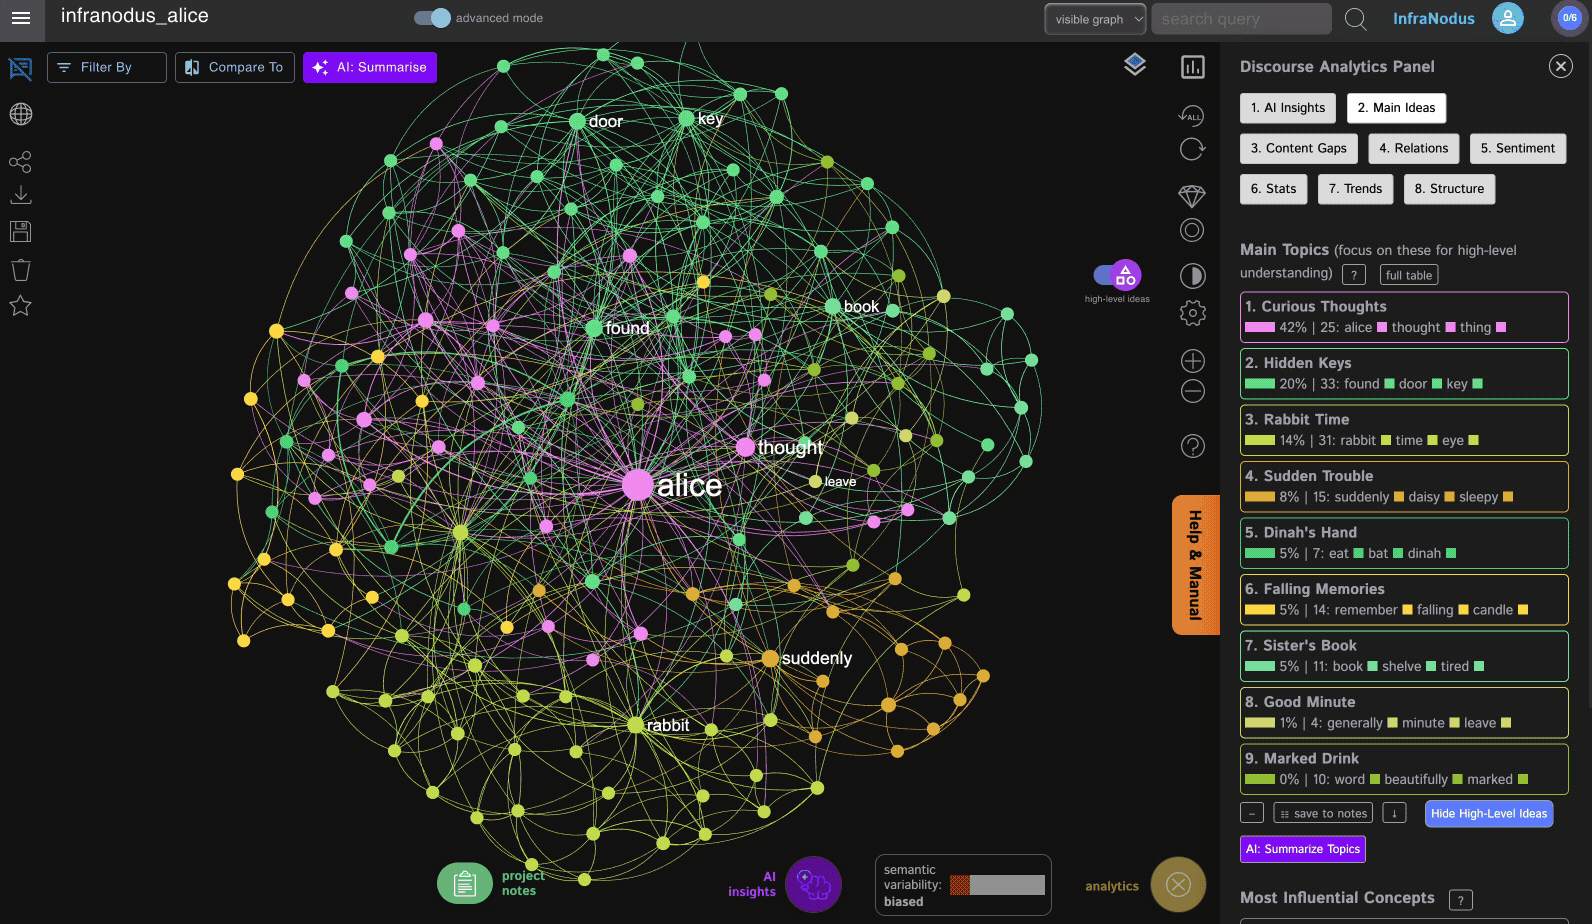This screenshot has height=924, width=1592.
Task: Open the help question mark icon
Action: 1192,446
